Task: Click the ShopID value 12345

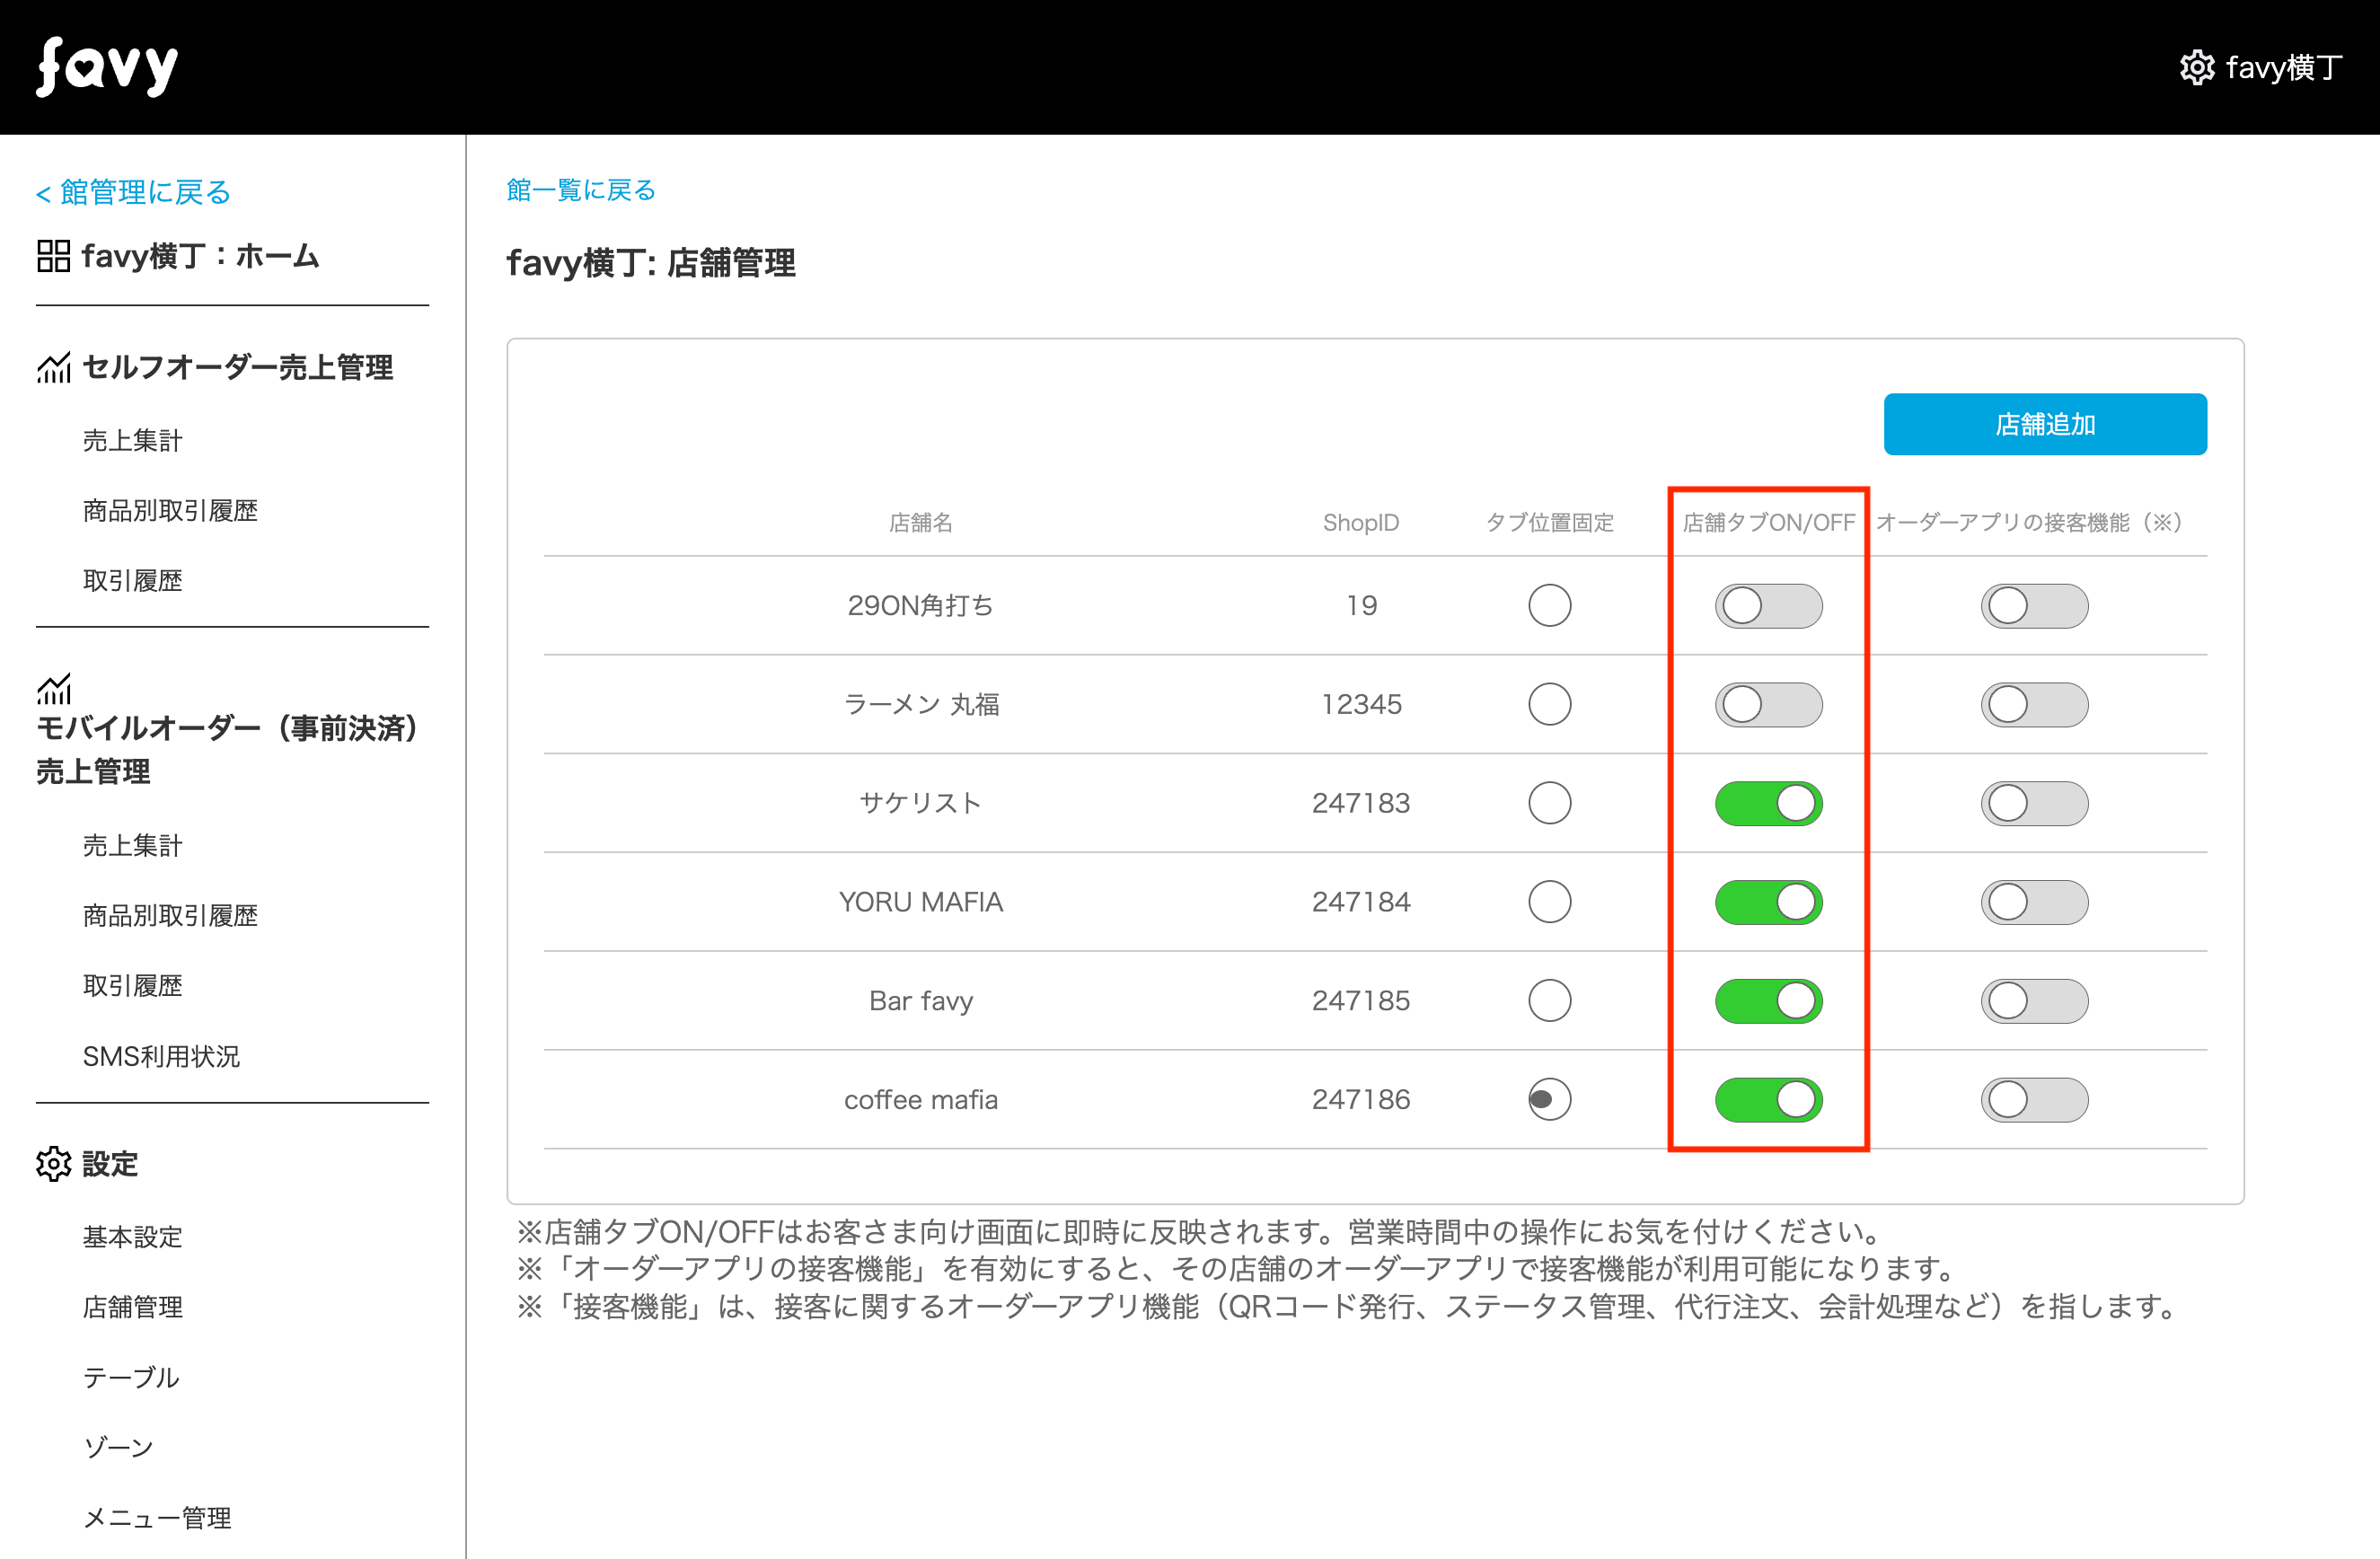Action: (1361, 704)
